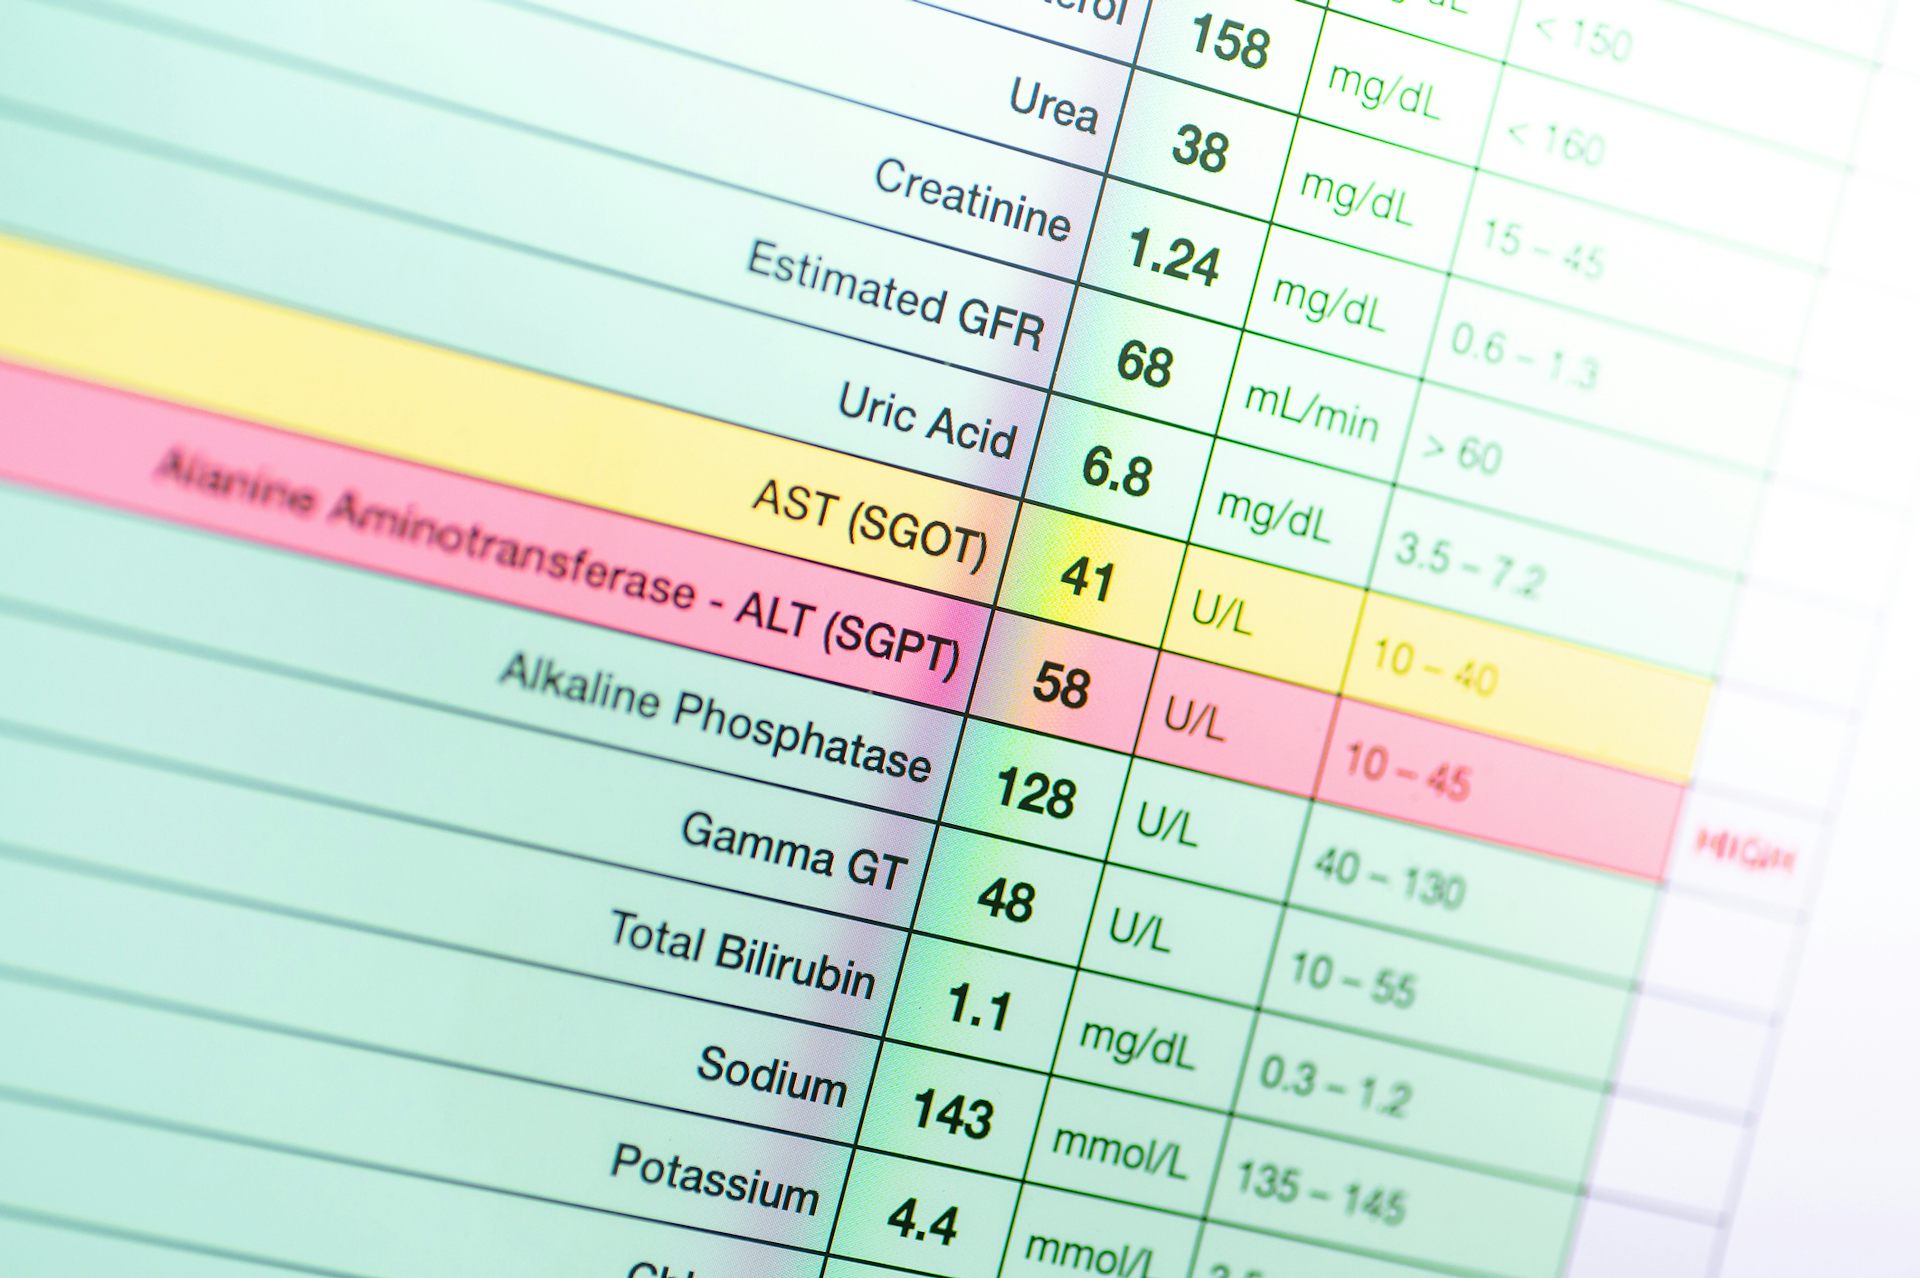Click the Total Bilirubin value 1.1
1920x1278 pixels.
(979, 1007)
